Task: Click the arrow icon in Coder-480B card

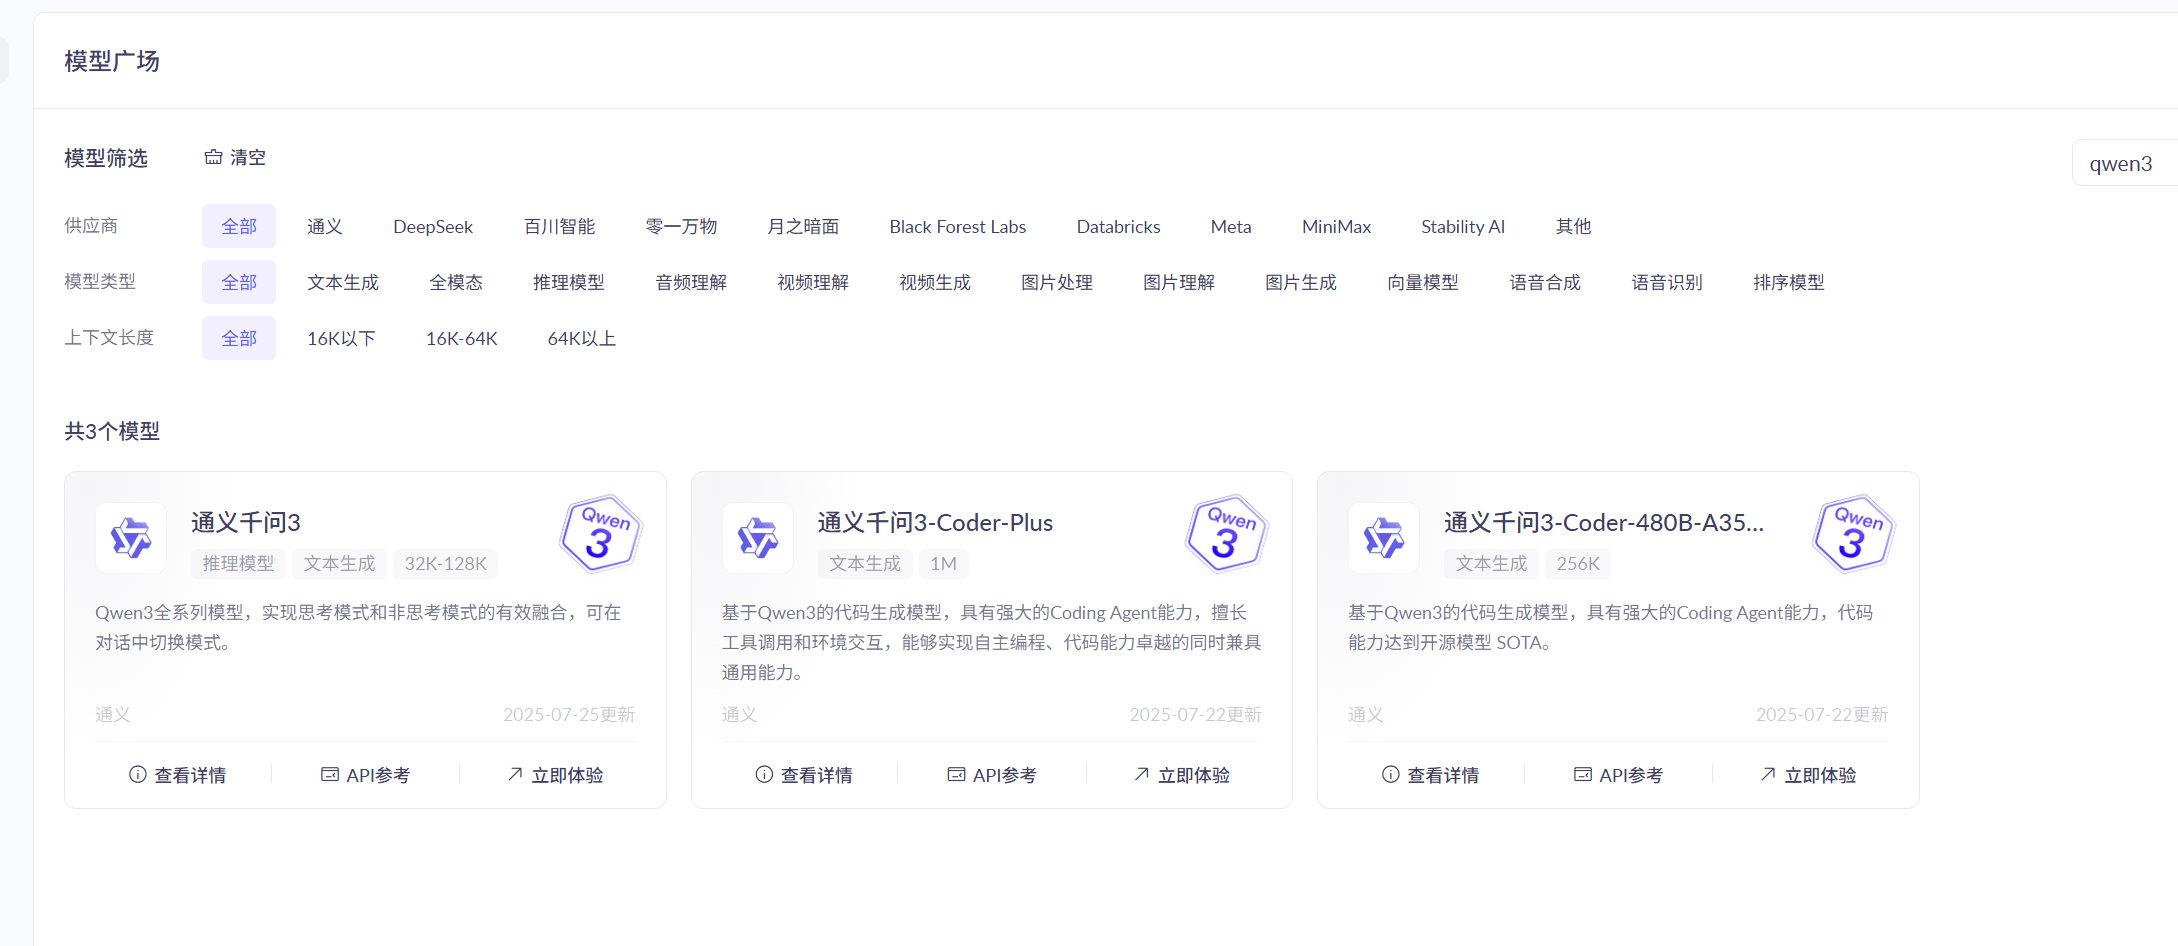Action: point(1768,774)
